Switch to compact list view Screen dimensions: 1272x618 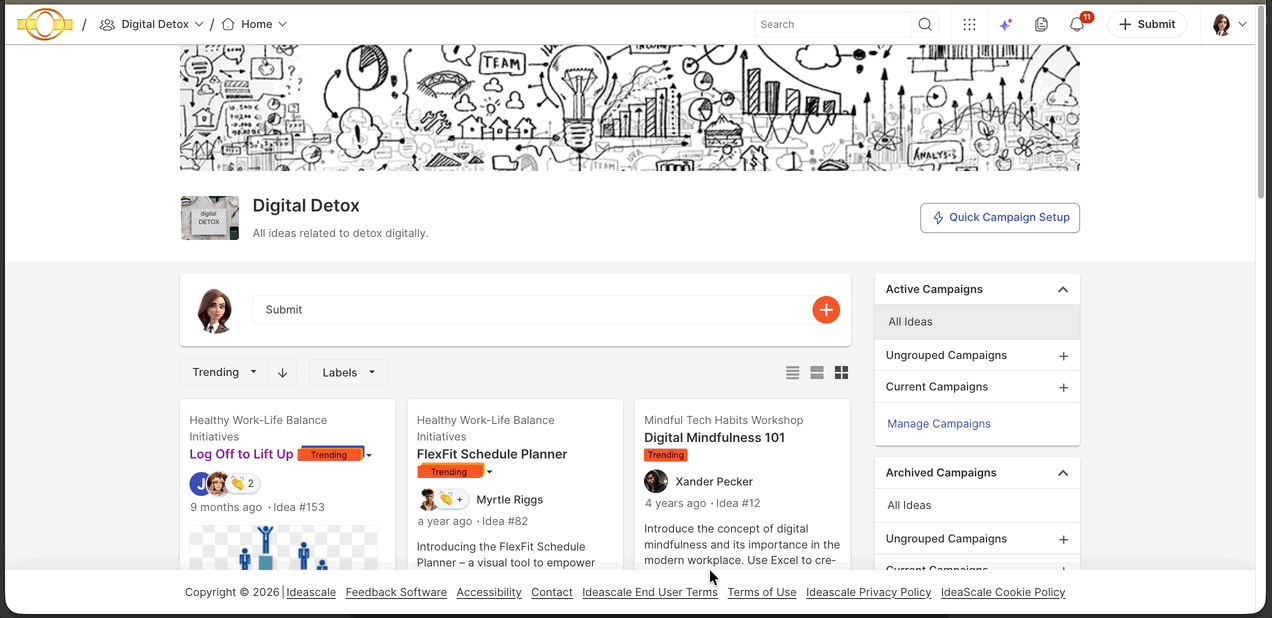(792, 373)
